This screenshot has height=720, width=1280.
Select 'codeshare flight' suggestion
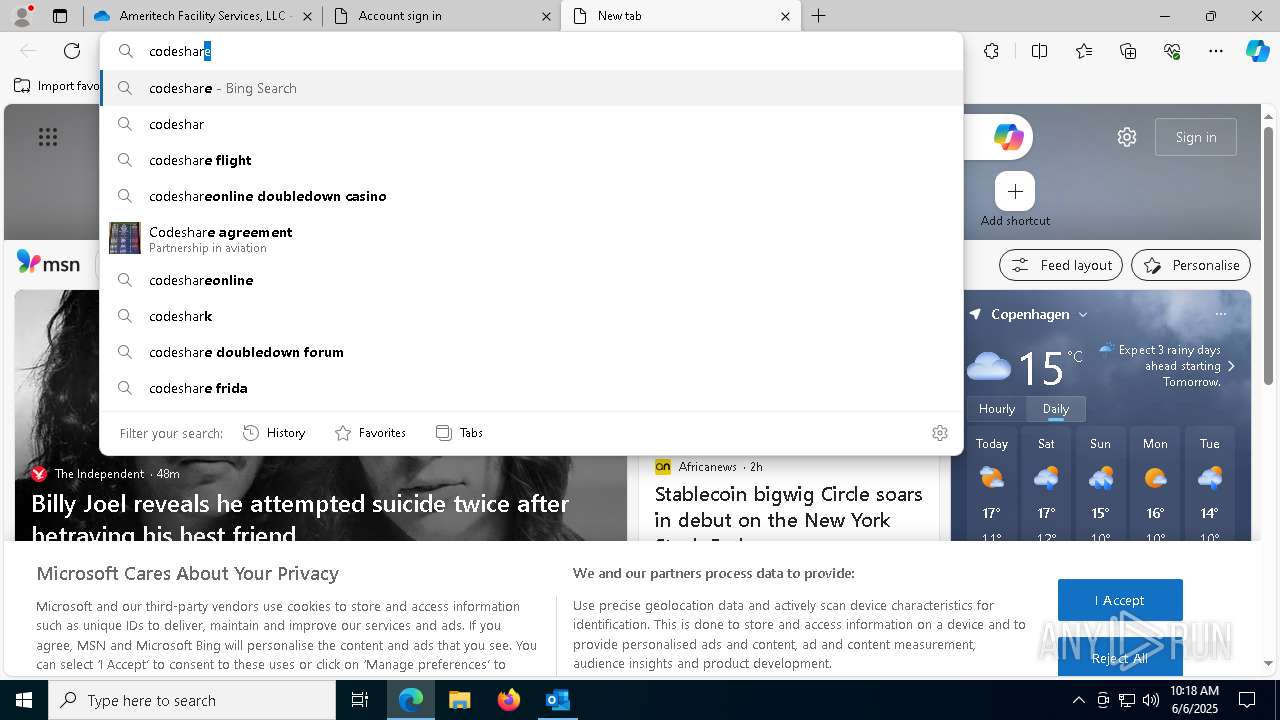point(531,160)
